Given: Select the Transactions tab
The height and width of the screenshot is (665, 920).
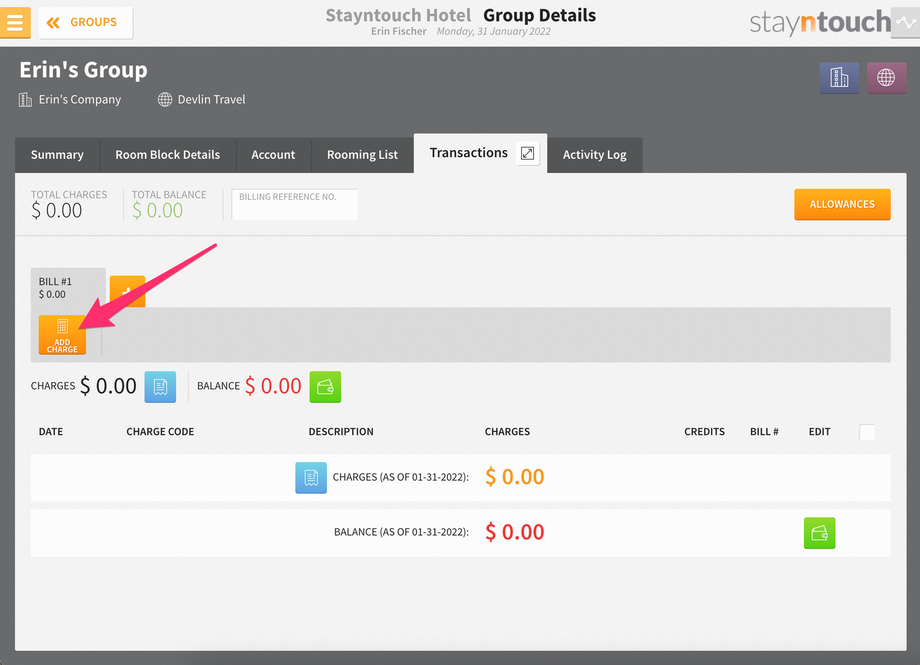Looking at the screenshot, I should pyautogui.click(x=469, y=153).
